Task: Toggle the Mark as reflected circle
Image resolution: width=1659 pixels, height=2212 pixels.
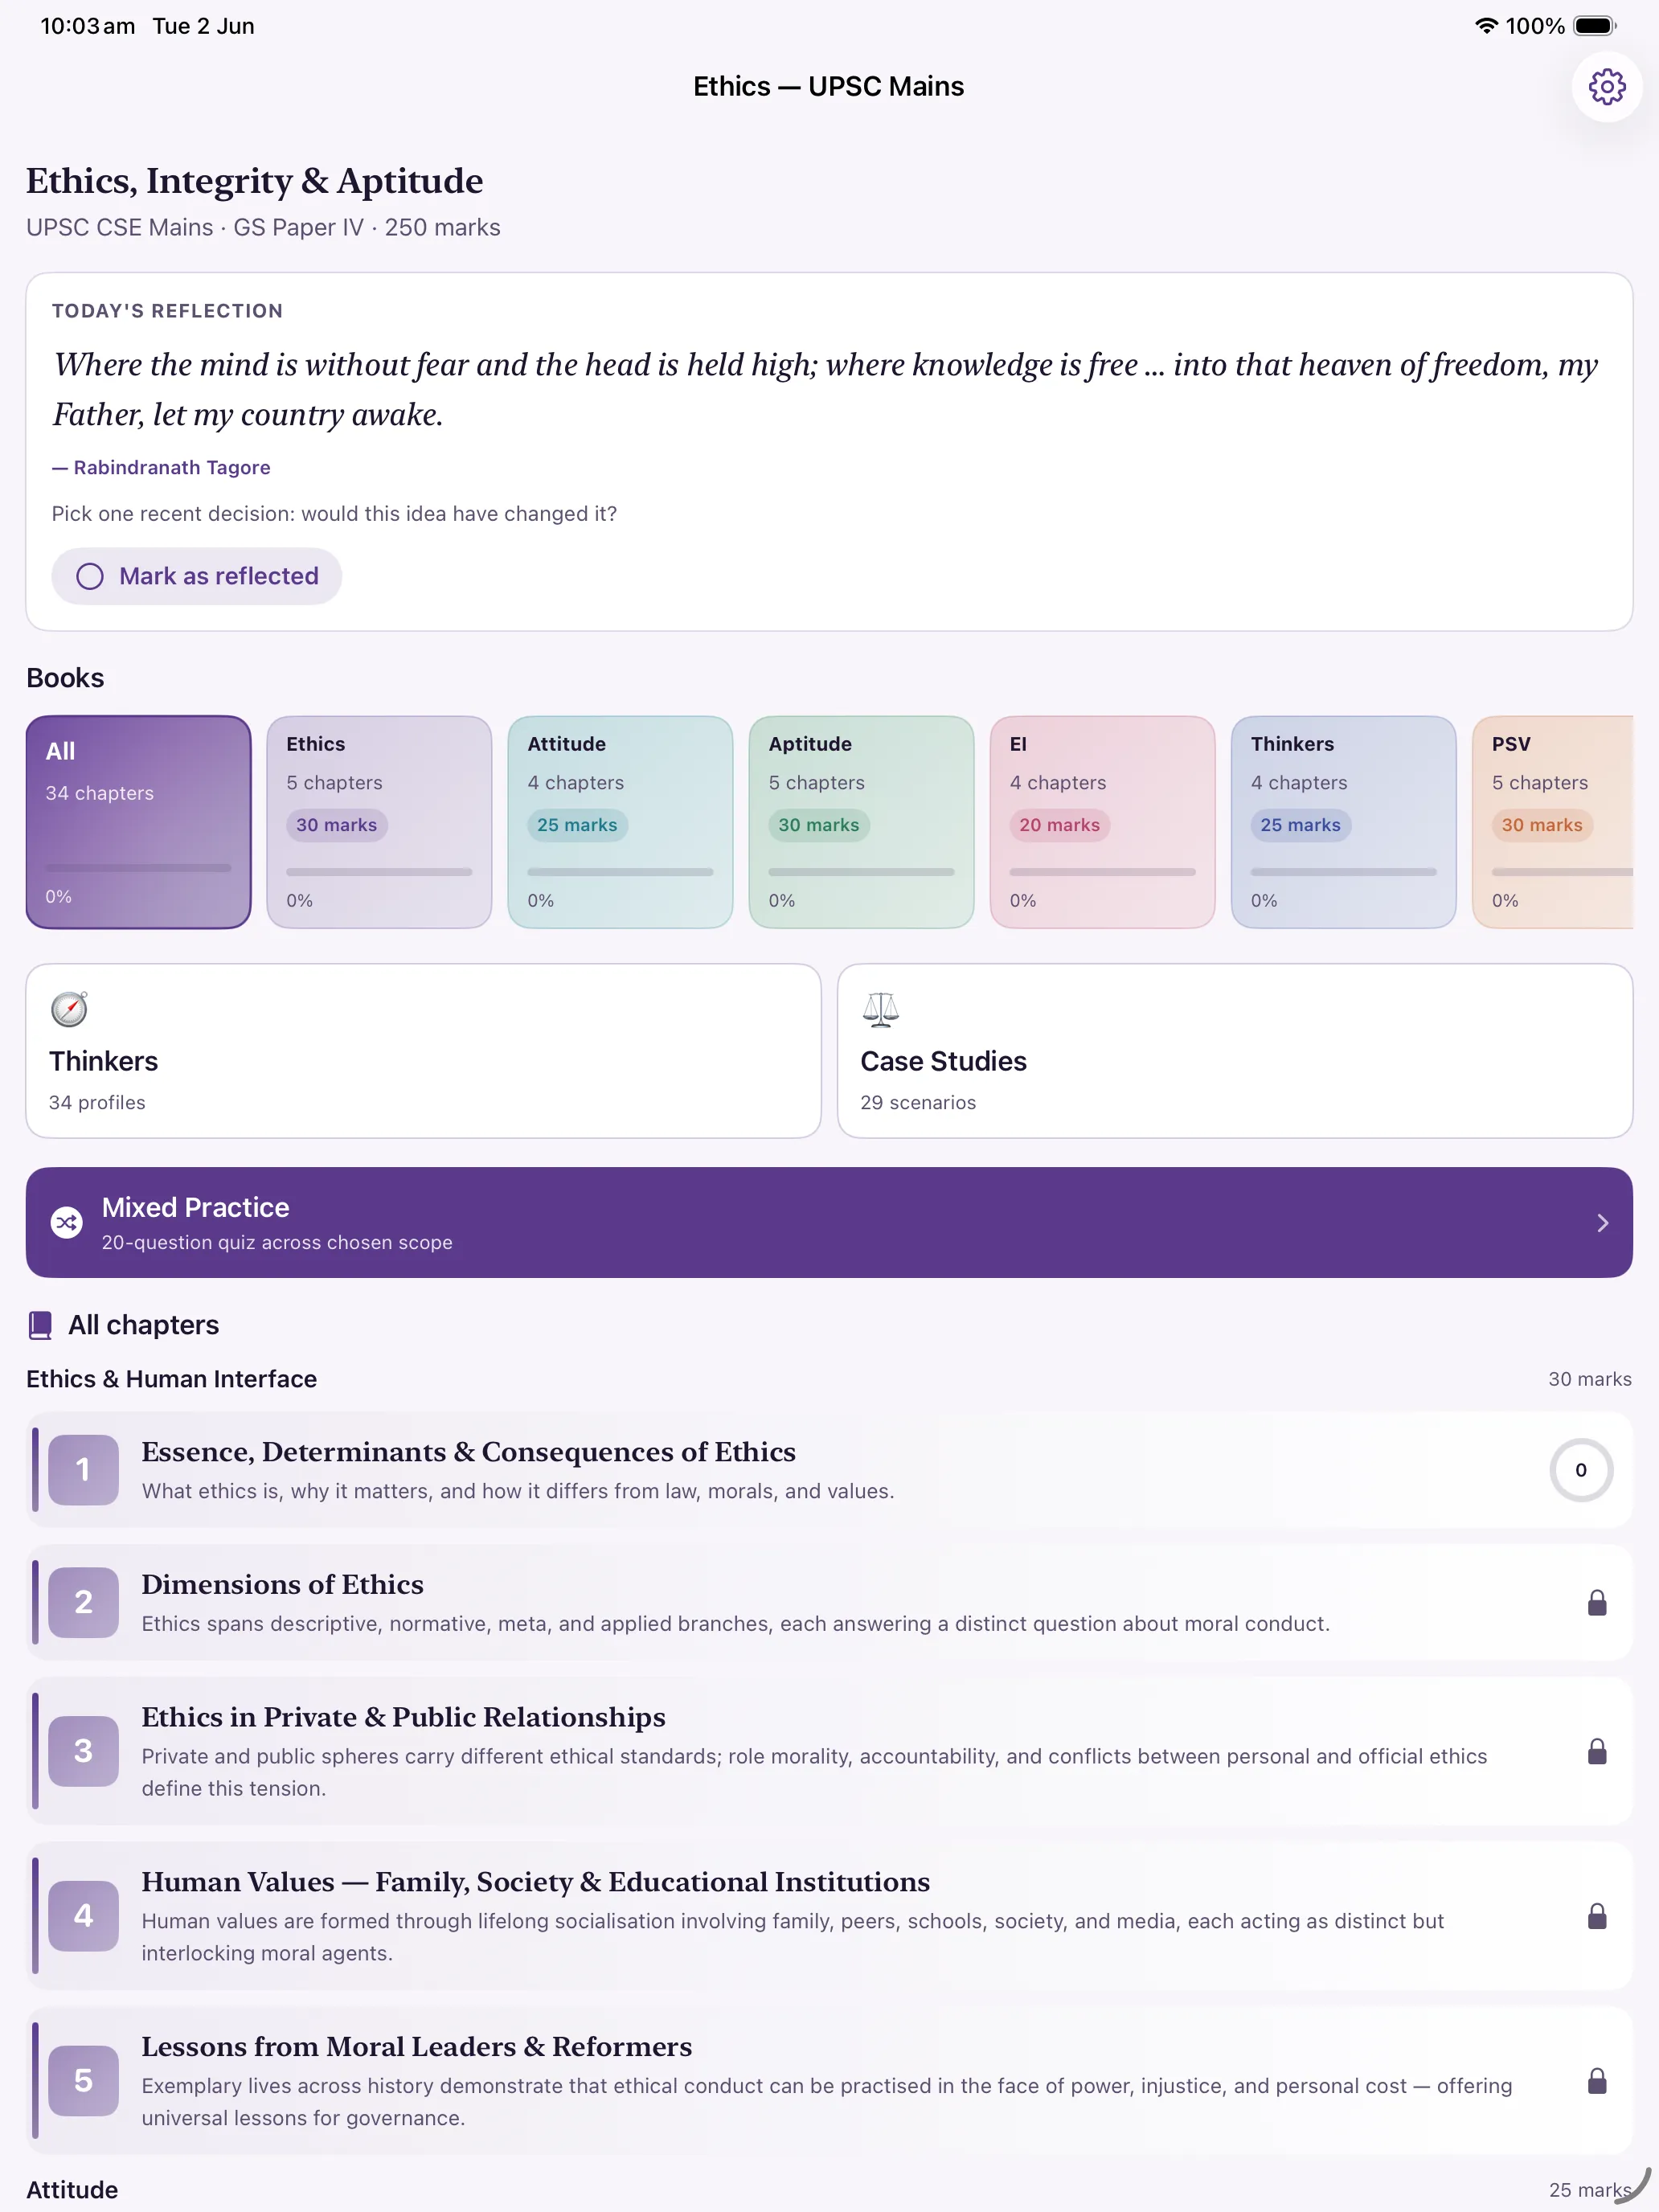Action: click(90, 576)
